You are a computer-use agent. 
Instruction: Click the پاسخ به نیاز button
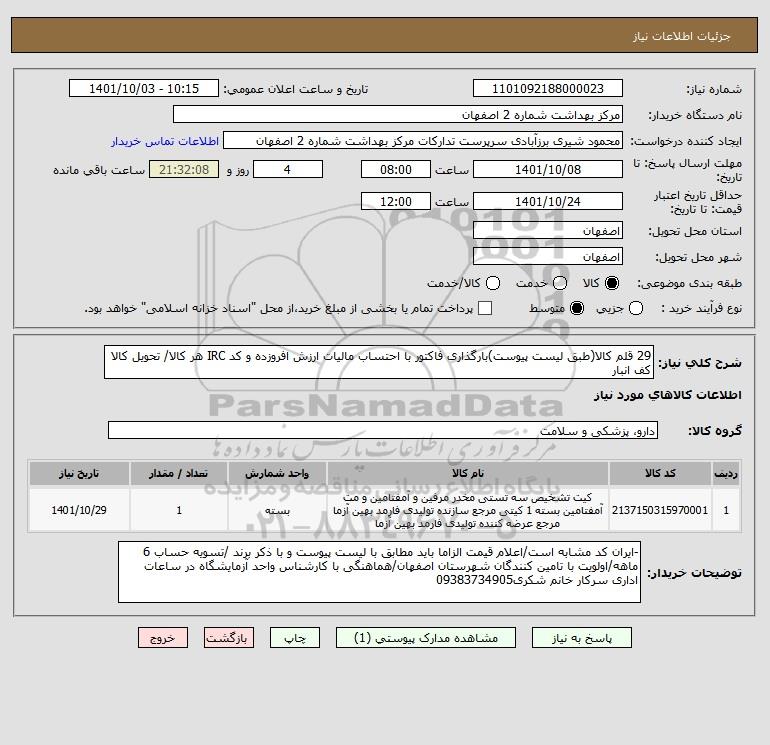tap(581, 638)
